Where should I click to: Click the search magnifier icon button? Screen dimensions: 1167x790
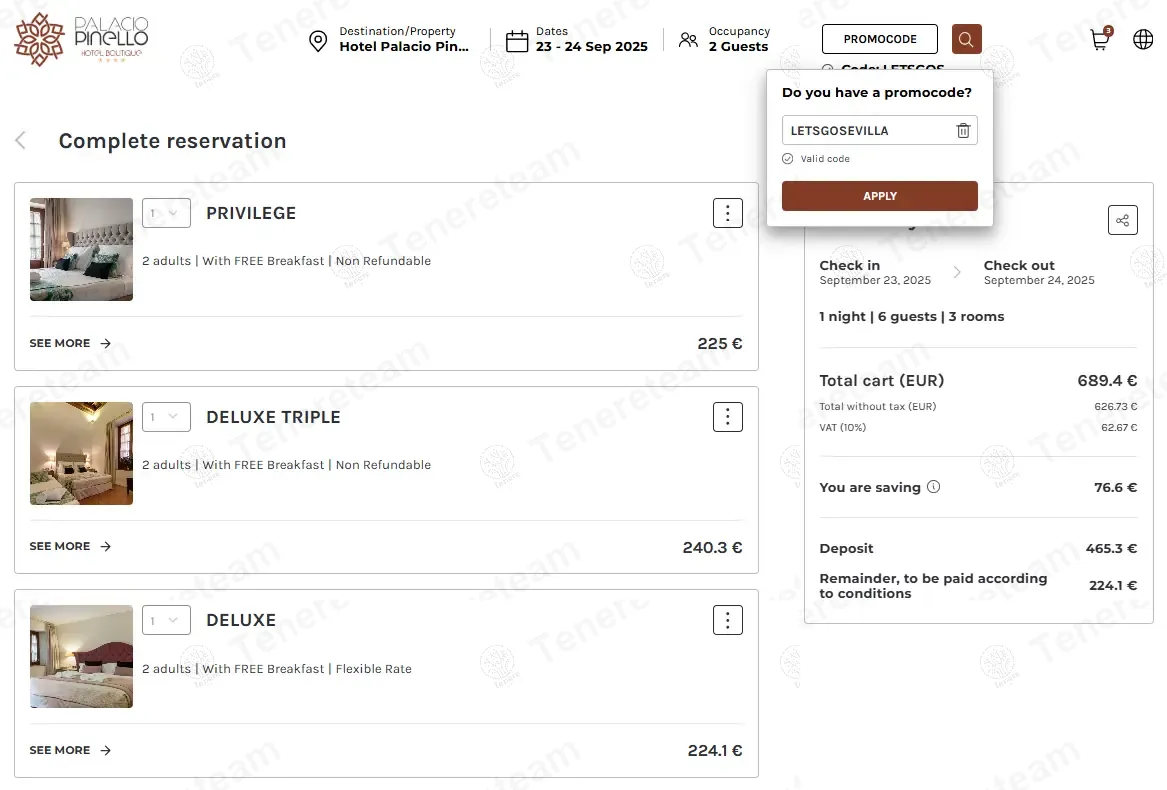[x=966, y=39]
